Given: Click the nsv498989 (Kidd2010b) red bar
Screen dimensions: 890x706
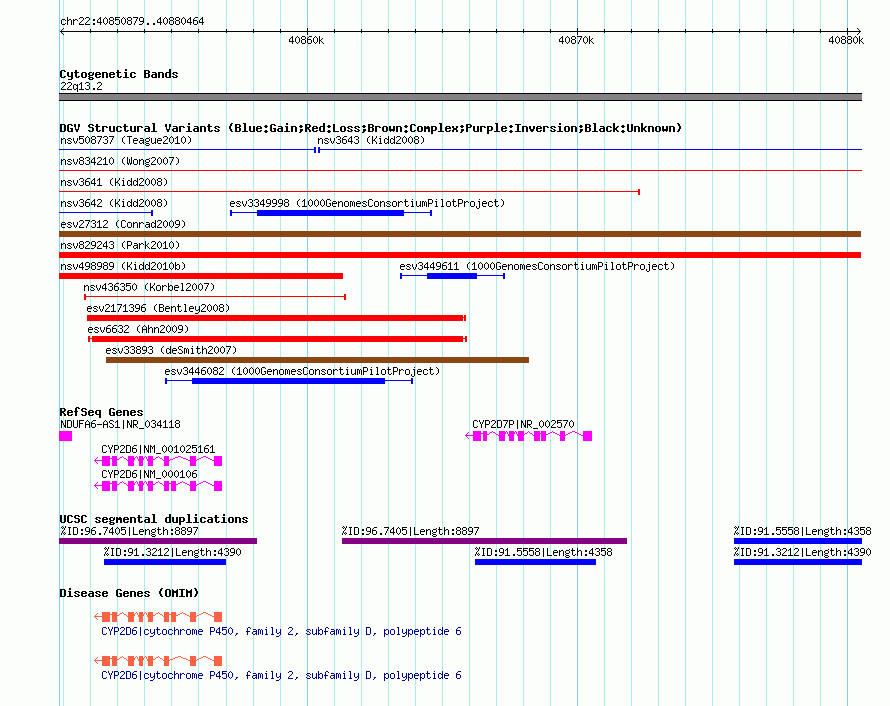Looking at the screenshot, I should tap(201, 276).
